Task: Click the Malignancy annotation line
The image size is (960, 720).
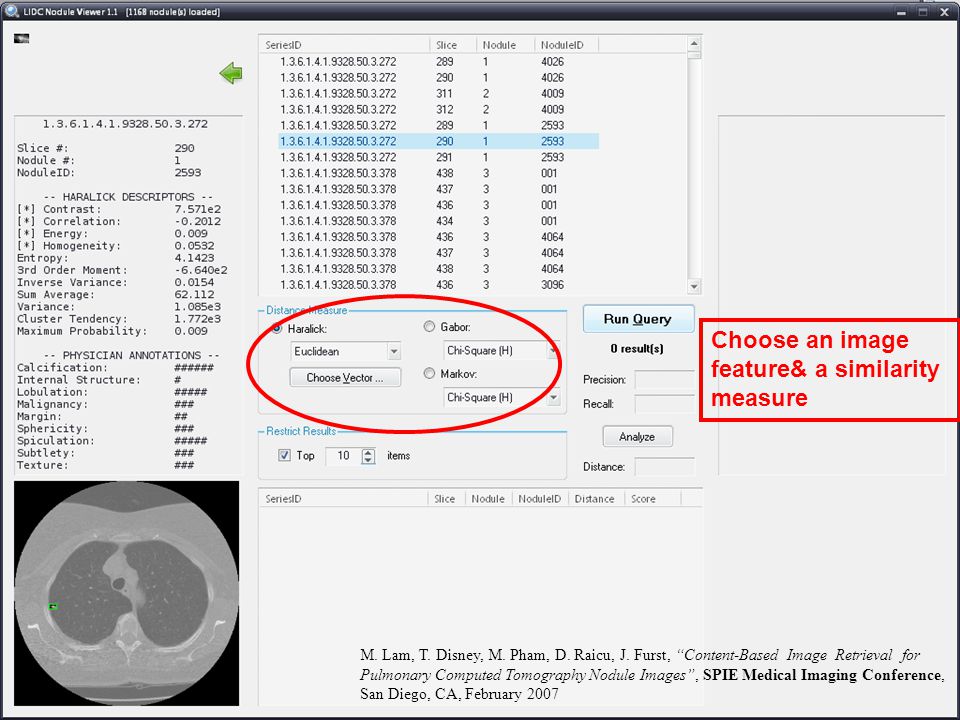Action: click(x=105, y=404)
